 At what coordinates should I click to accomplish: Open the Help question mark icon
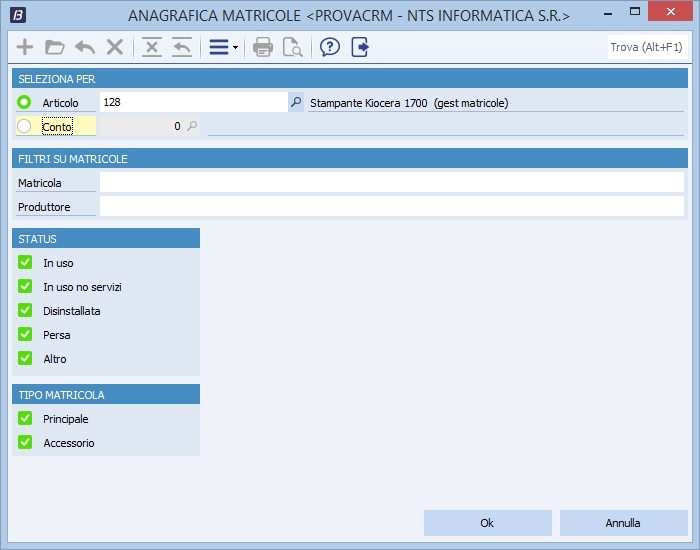click(329, 47)
